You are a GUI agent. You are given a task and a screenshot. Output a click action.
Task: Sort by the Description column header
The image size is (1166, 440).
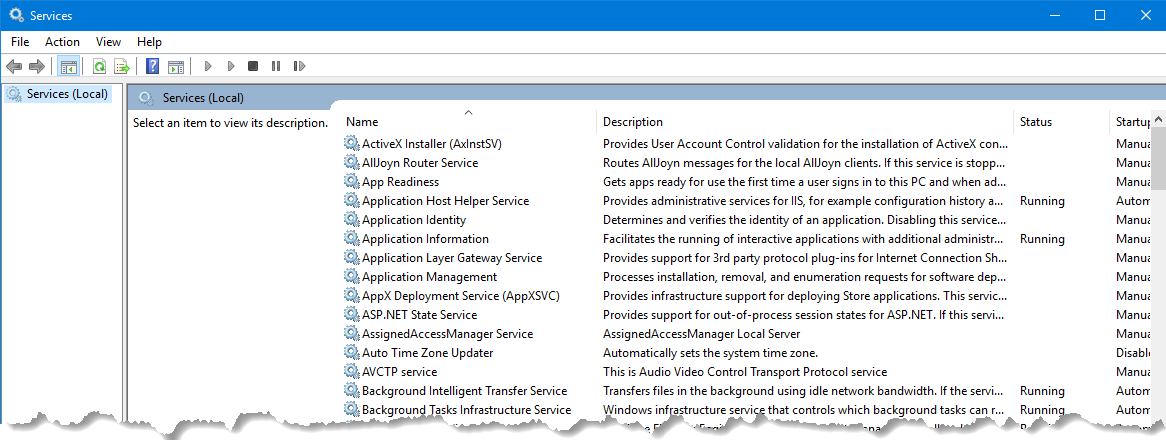(x=805, y=121)
